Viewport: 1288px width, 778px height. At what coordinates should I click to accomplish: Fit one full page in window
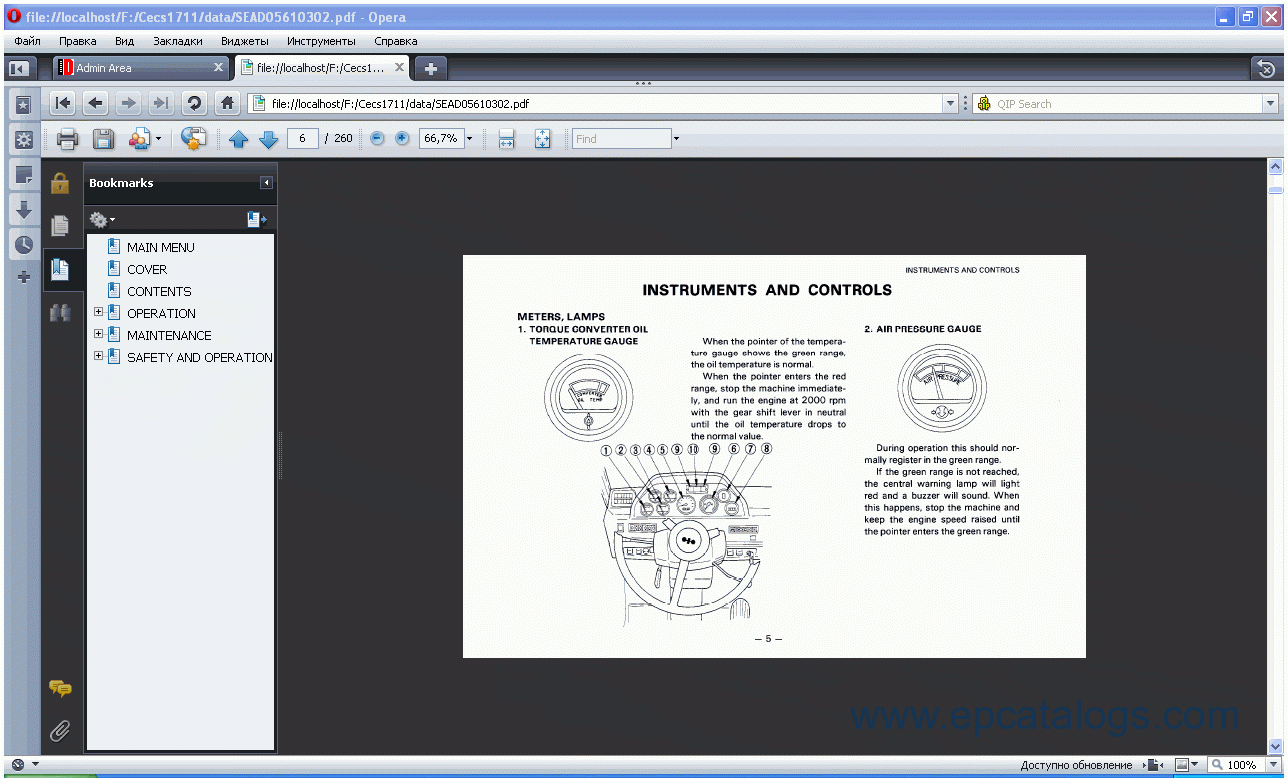[542, 139]
